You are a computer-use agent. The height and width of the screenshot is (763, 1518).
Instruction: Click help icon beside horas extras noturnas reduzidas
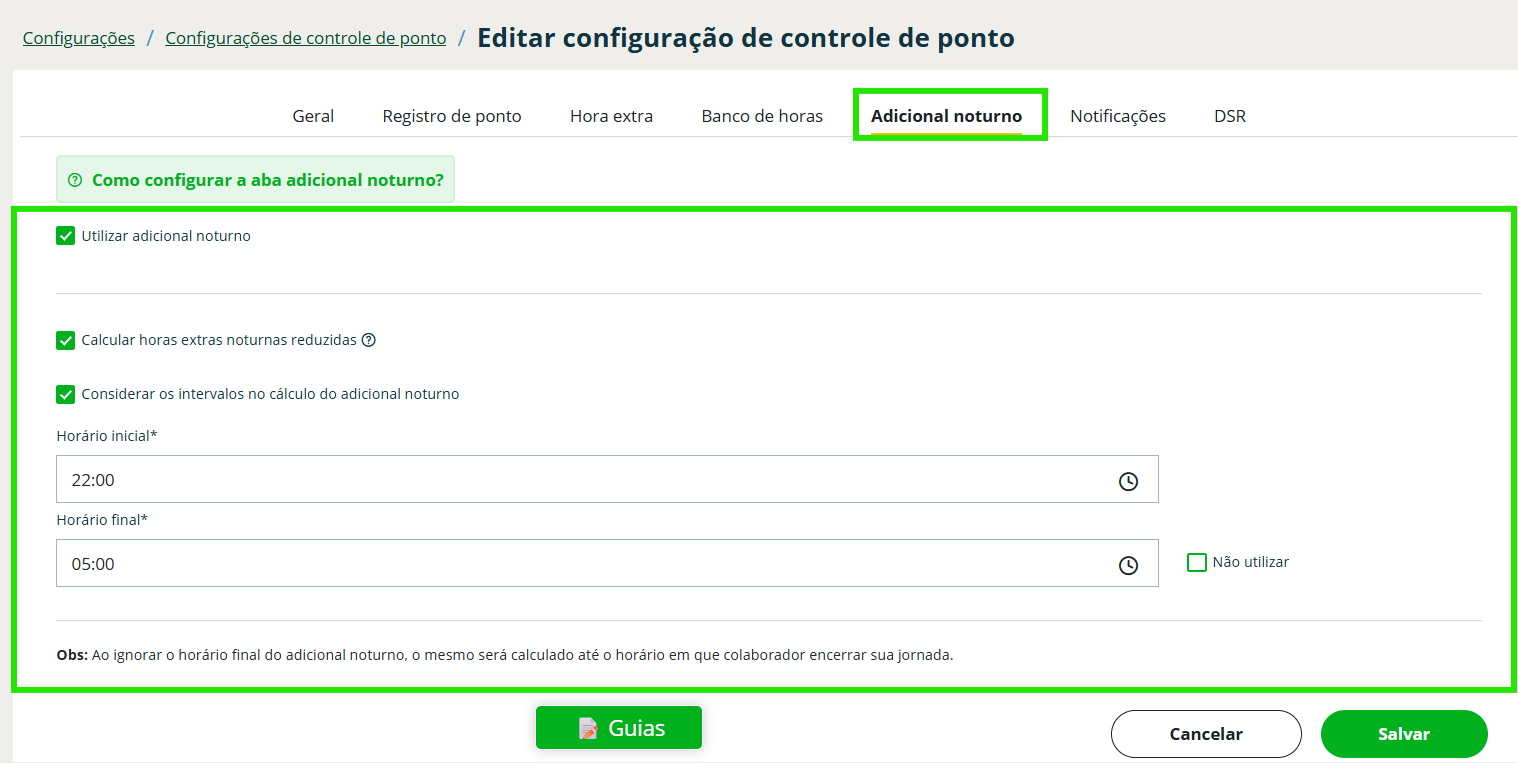pyautogui.click(x=369, y=340)
